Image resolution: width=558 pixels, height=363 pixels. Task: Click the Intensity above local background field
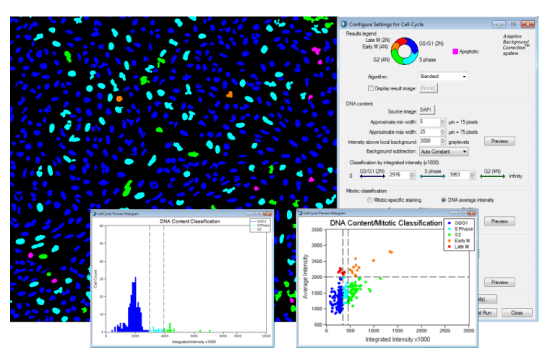tap(430, 141)
